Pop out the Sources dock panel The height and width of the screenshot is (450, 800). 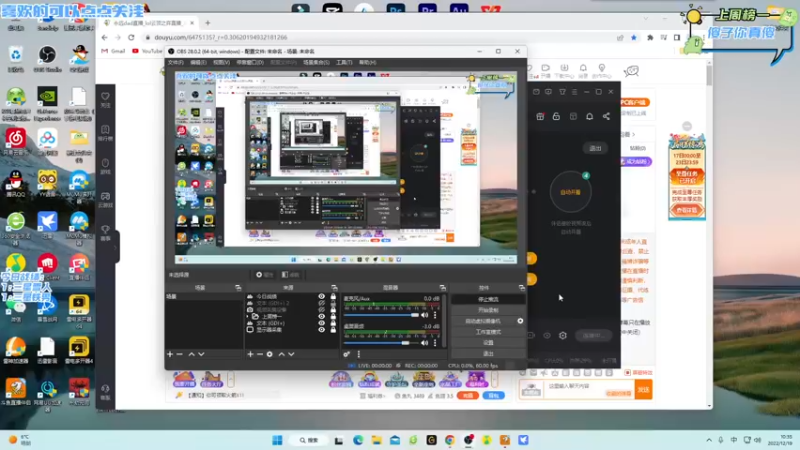[x=334, y=288]
